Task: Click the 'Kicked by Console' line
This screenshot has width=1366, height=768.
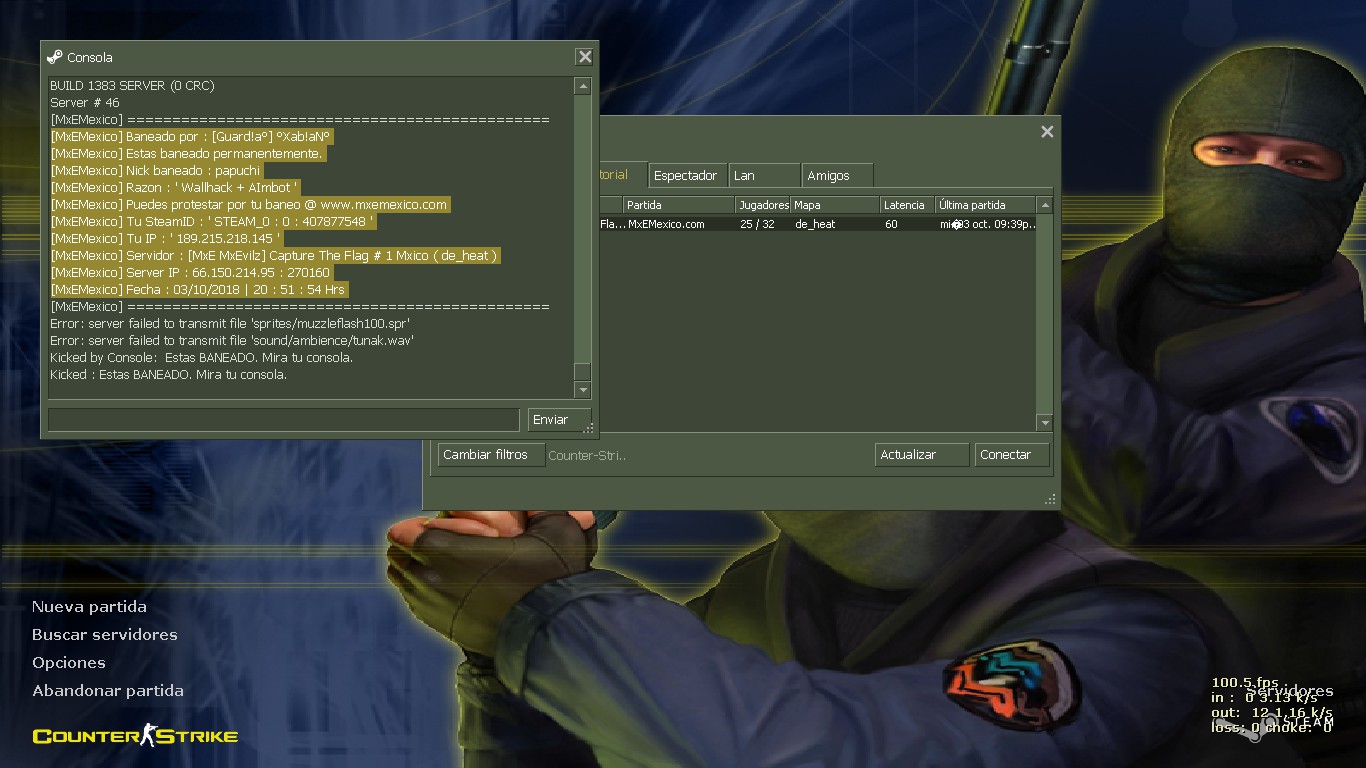Action: point(201,357)
